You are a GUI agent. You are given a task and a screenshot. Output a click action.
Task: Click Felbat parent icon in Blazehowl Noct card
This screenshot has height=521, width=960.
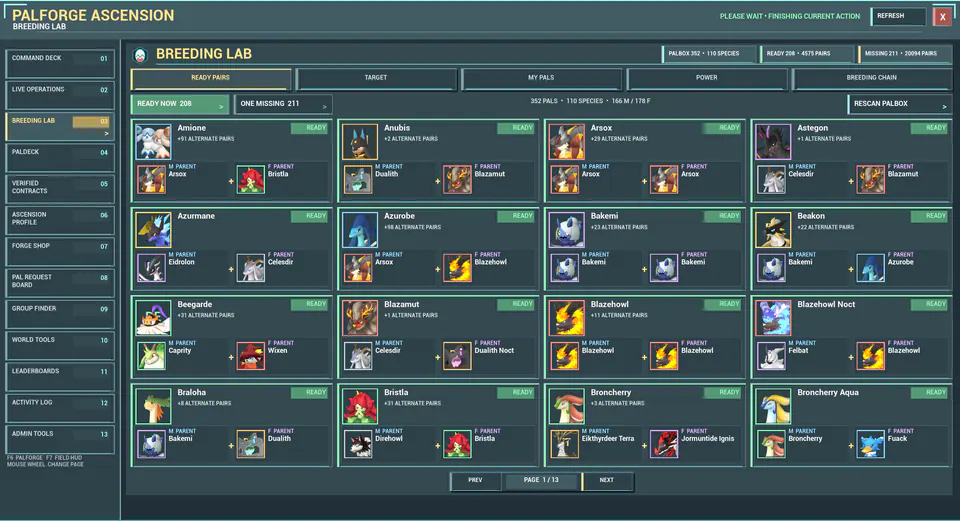[x=771, y=356]
